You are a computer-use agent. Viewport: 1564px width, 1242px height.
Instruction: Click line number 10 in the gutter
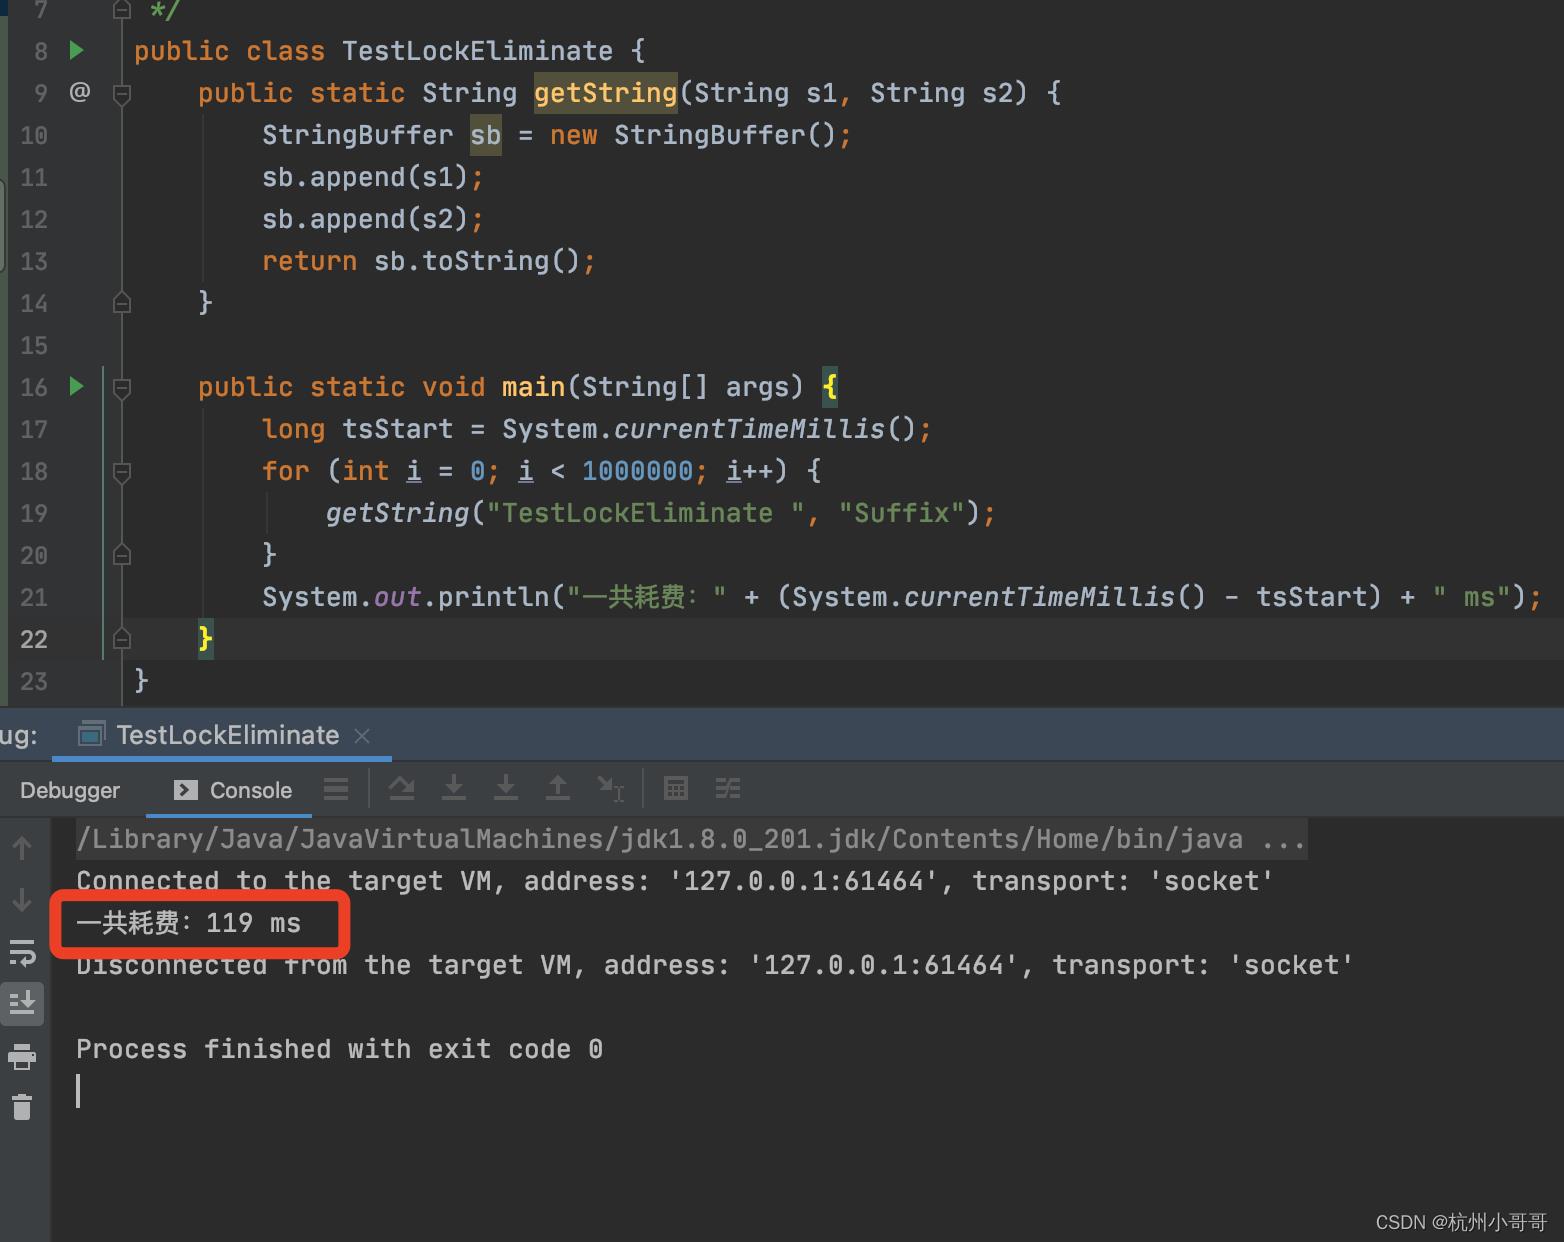(x=34, y=135)
